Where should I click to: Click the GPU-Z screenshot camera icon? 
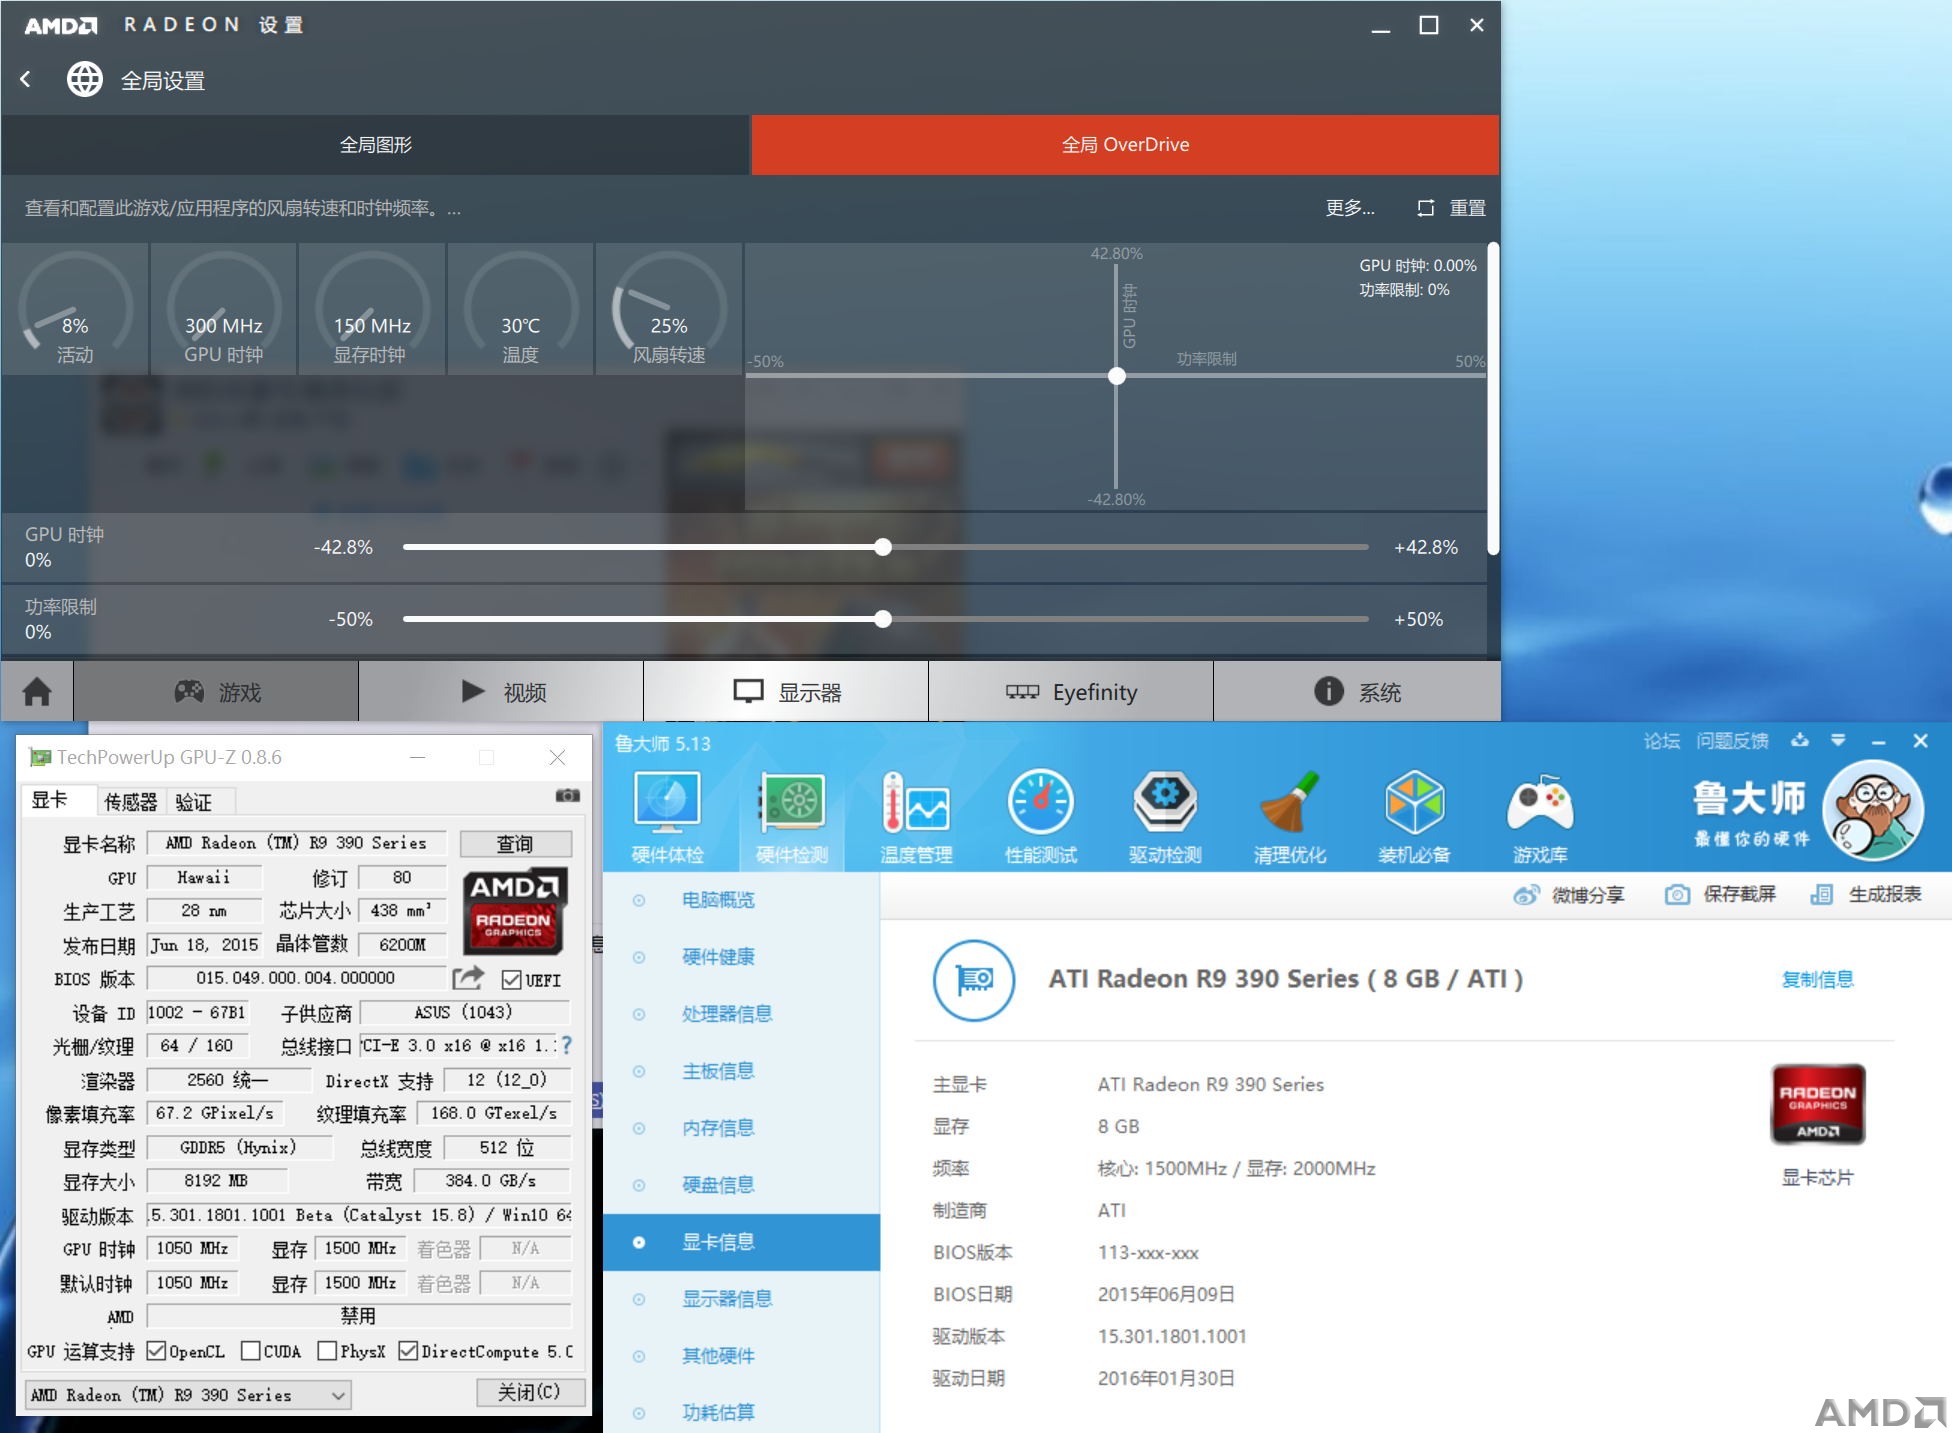[567, 796]
